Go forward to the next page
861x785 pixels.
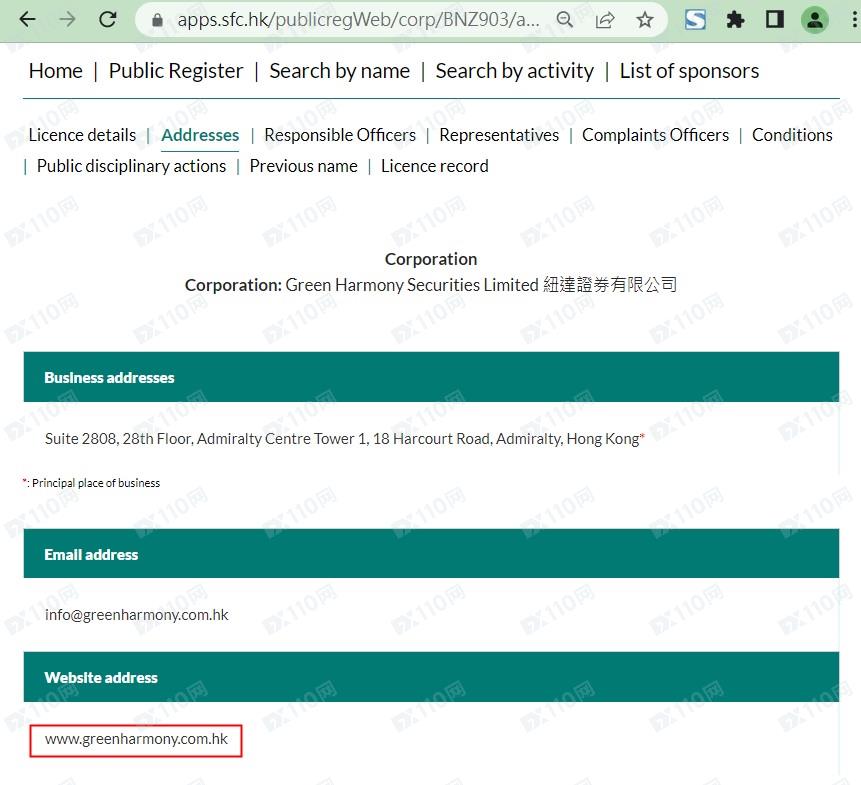coord(68,20)
